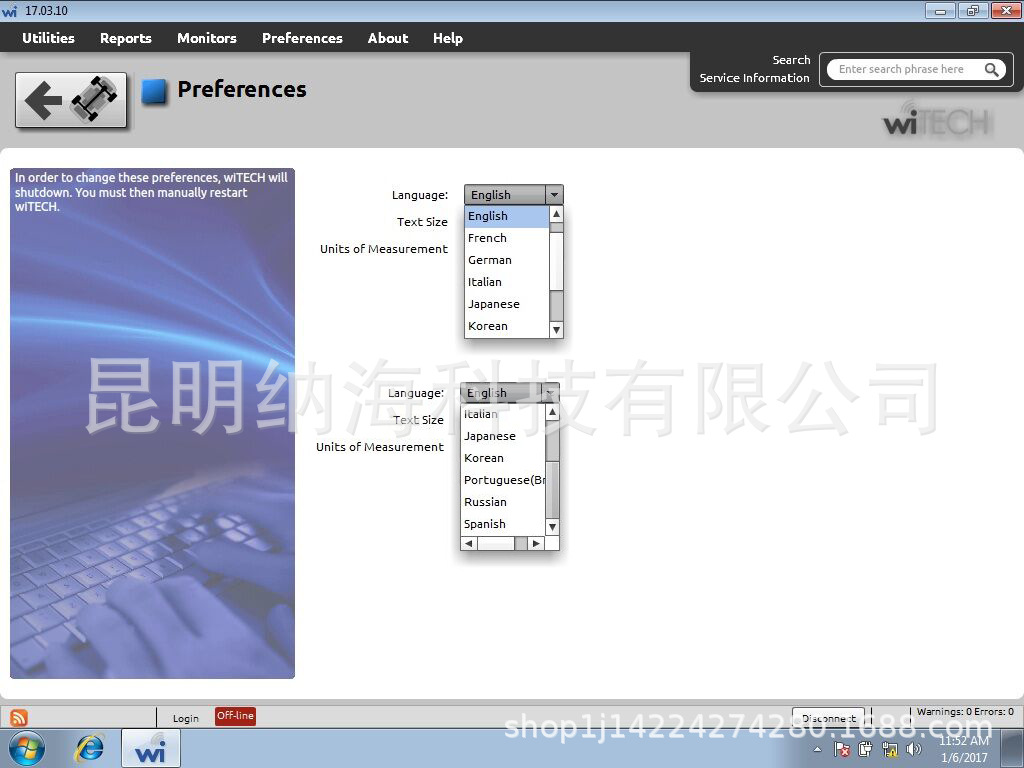Select English in the upper language list
The width and height of the screenshot is (1024, 768).
(x=507, y=216)
